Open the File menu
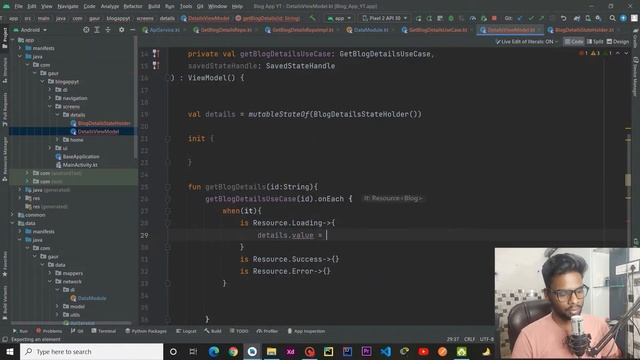Image resolution: width=640 pixels, height=360 pixels. coord(18,6)
